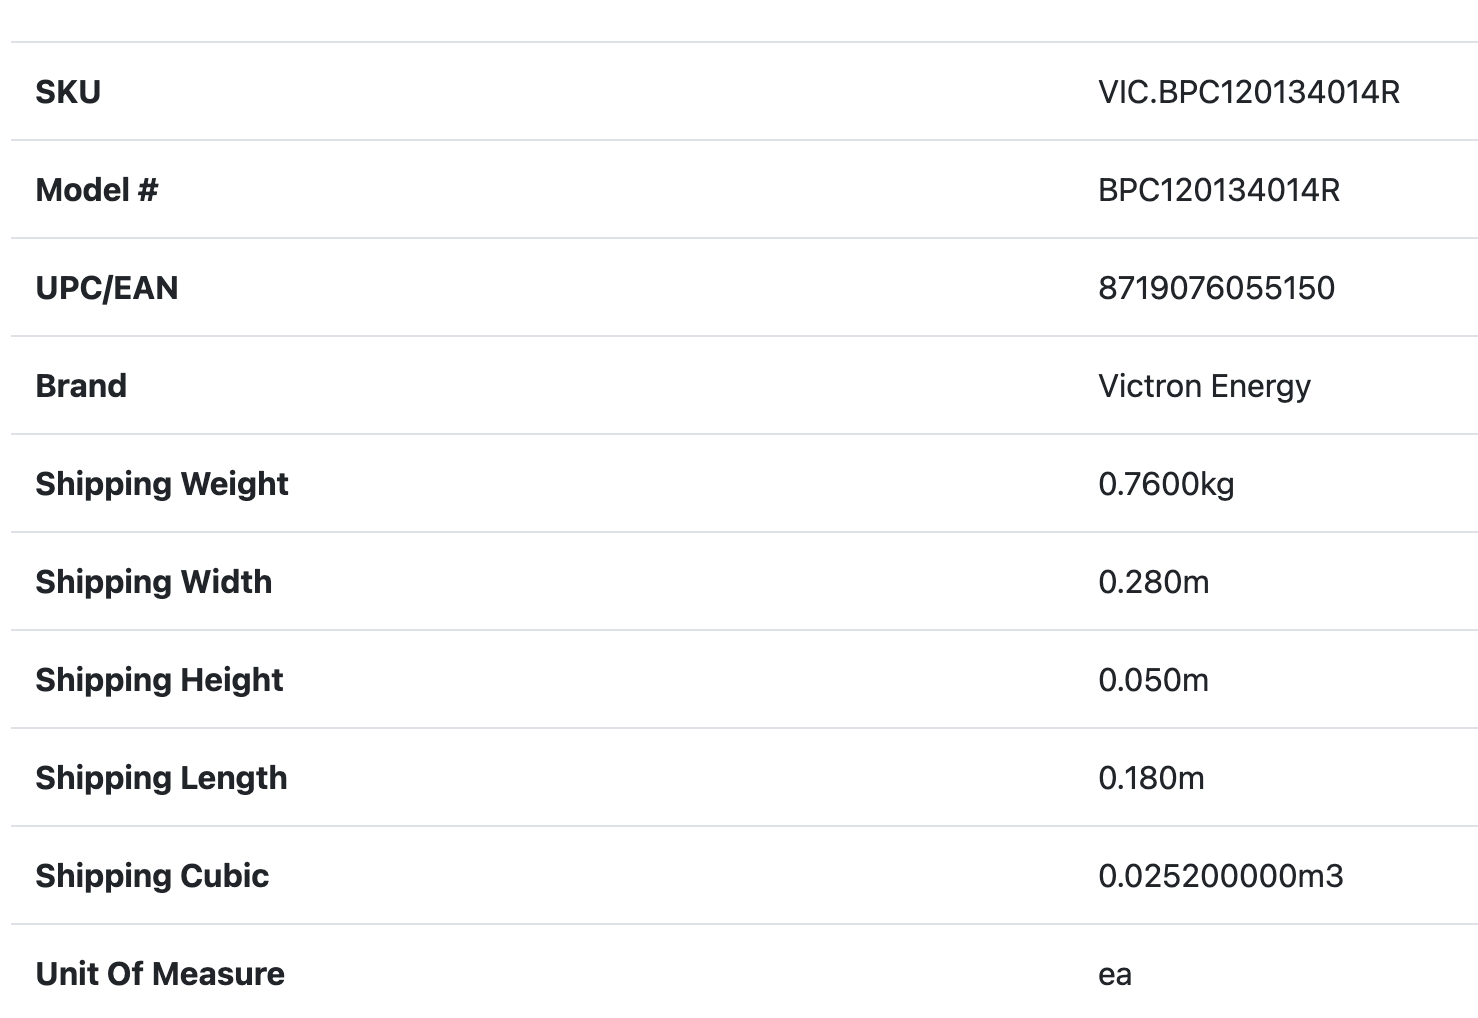
Task: Select the model number BPC120134014R
Action: [x=1218, y=190]
